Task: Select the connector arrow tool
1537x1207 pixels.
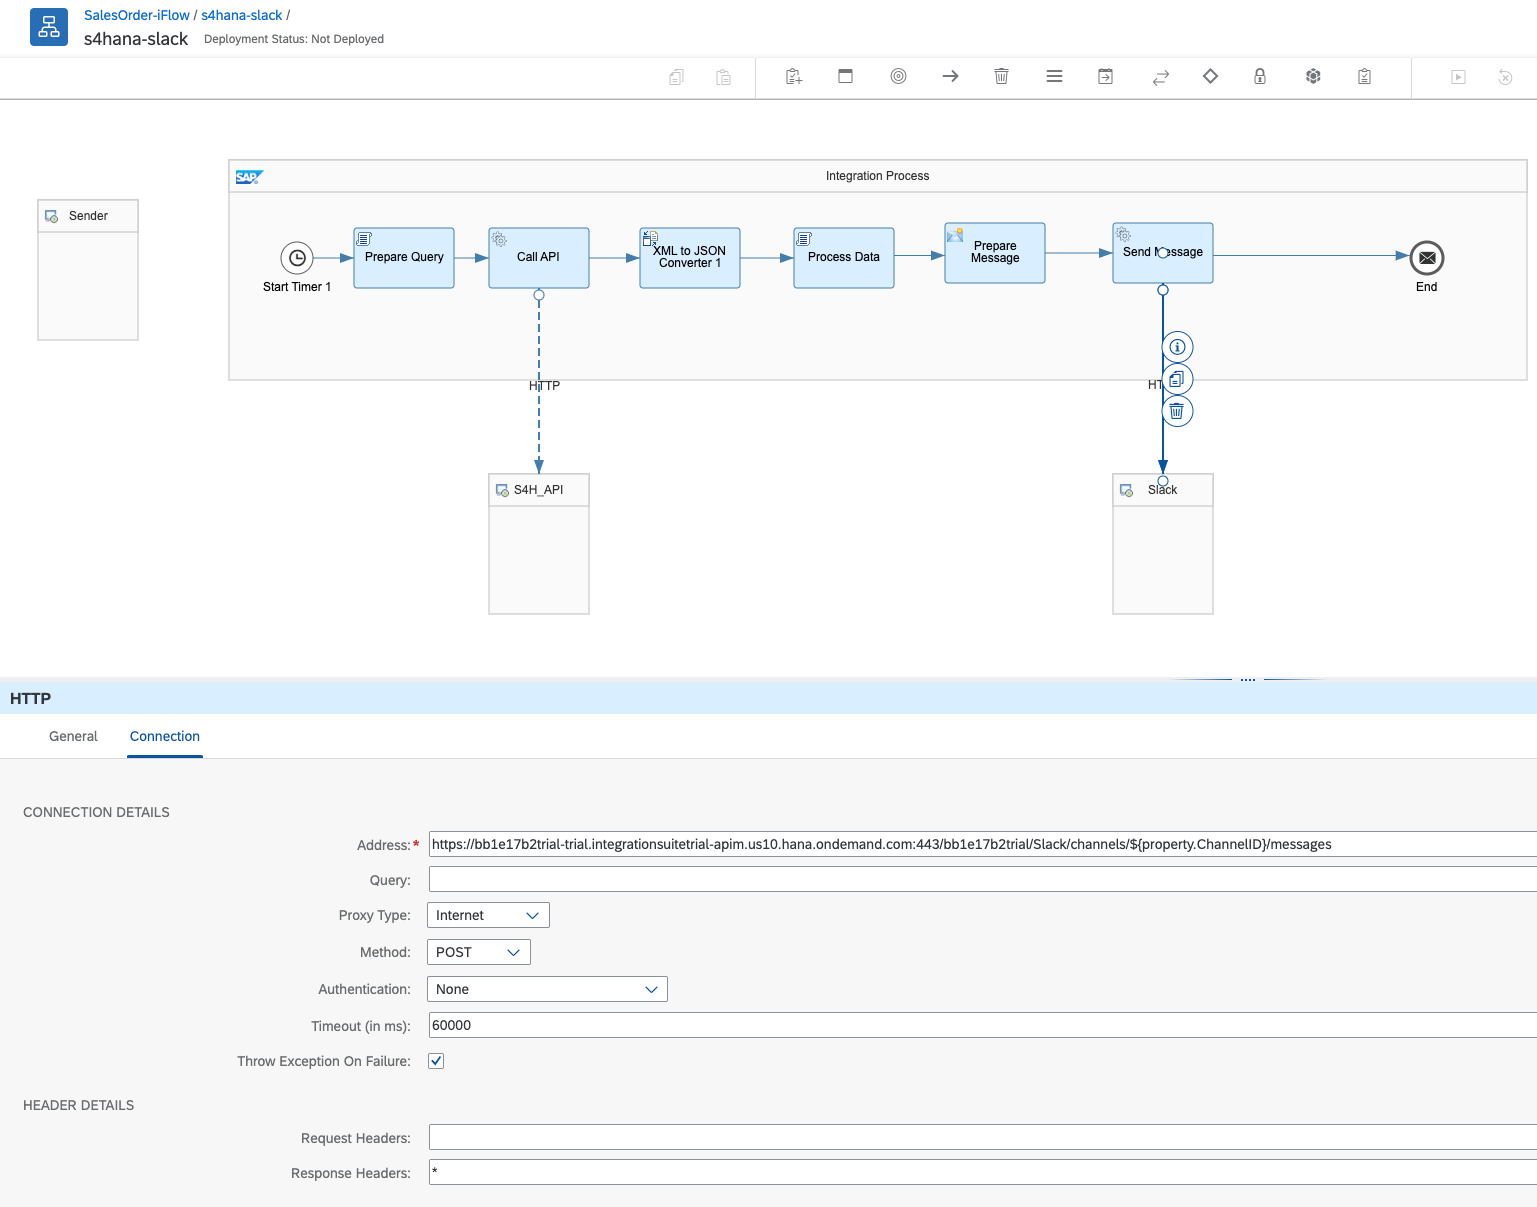Action: click(x=950, y=76)
